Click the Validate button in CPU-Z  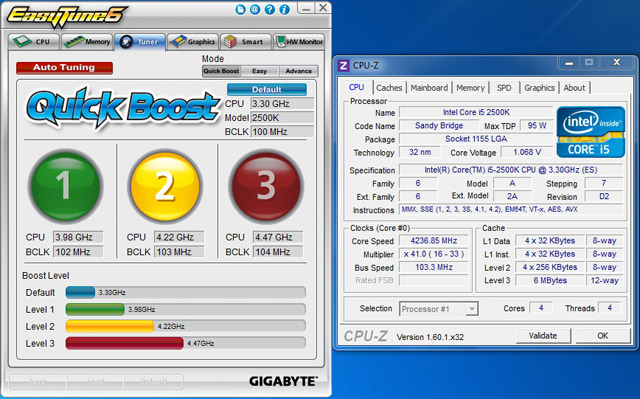543,336
